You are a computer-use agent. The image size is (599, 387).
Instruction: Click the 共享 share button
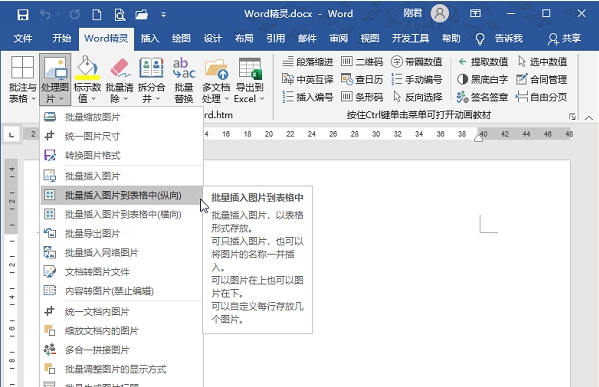(564, 39)
